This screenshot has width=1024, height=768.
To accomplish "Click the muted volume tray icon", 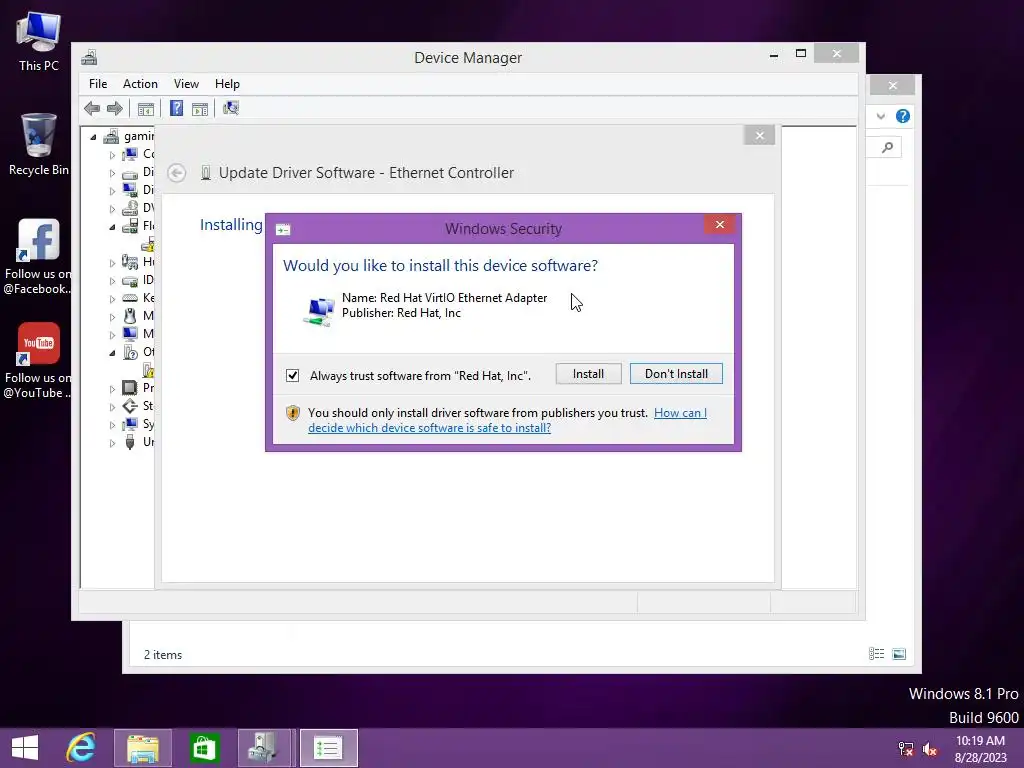I will [x=930, y=748].
